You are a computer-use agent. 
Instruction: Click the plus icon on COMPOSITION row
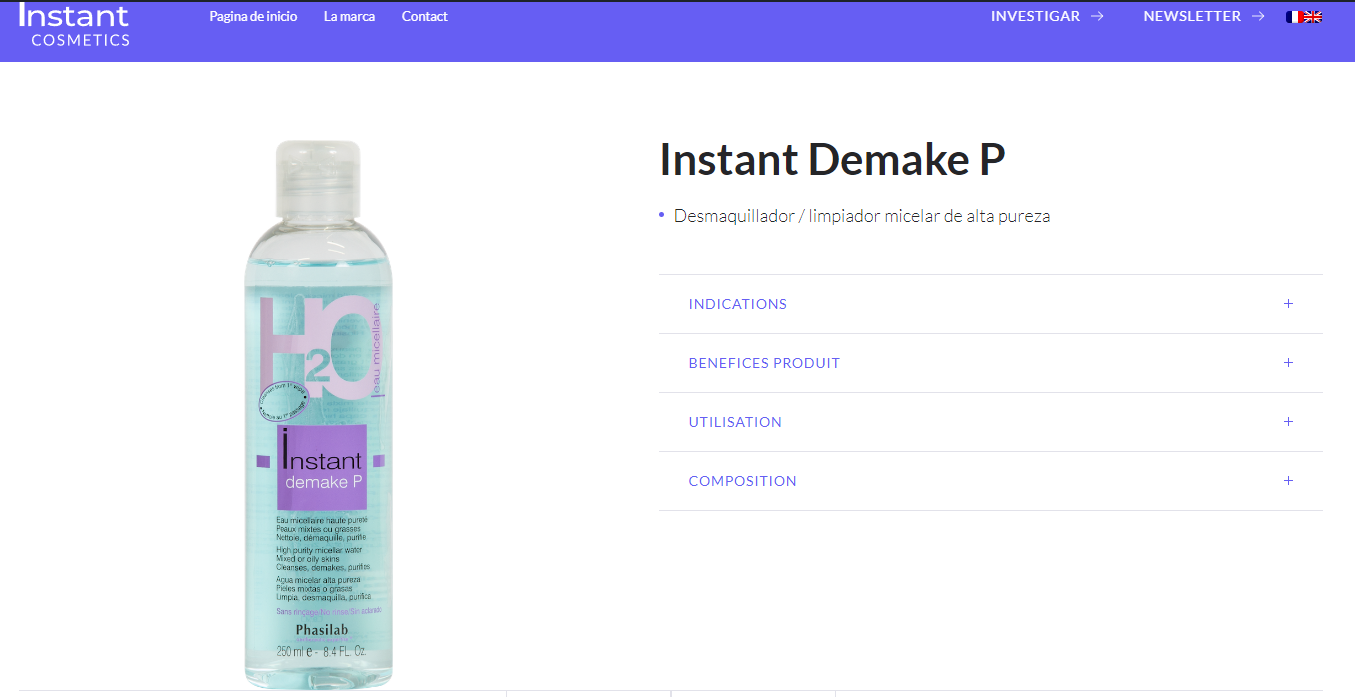[x=1288, y=480]
